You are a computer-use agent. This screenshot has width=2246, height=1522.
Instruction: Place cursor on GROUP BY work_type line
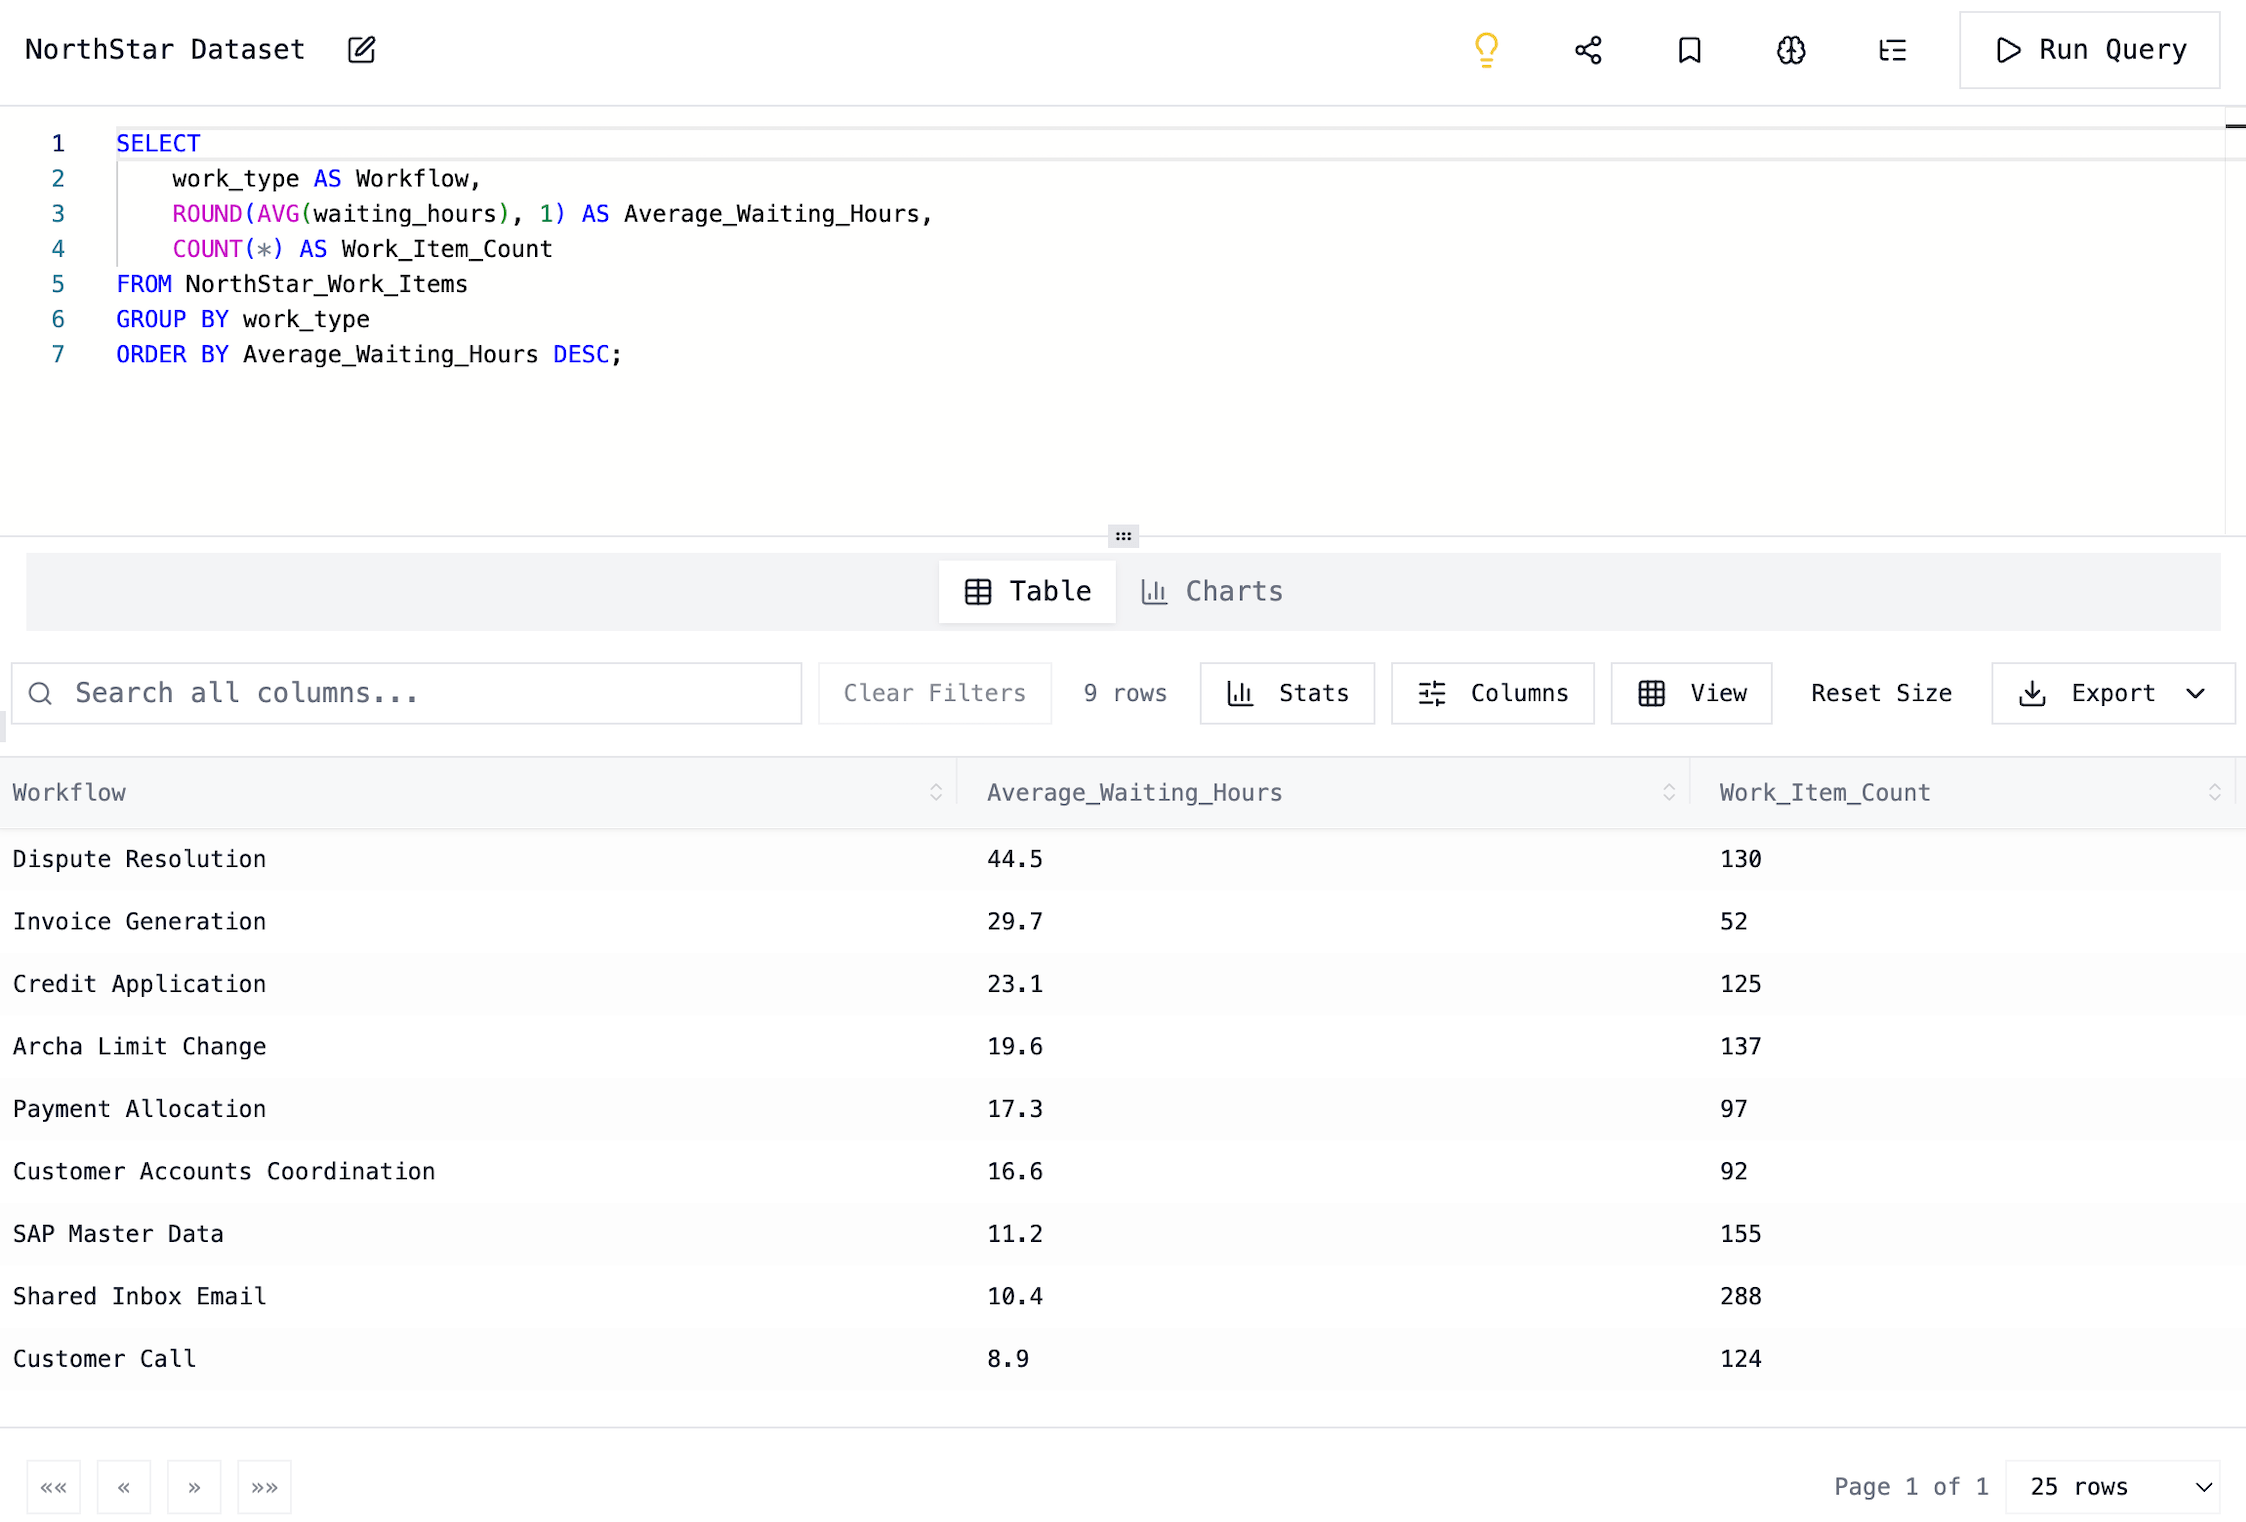(x=242, y=319)
